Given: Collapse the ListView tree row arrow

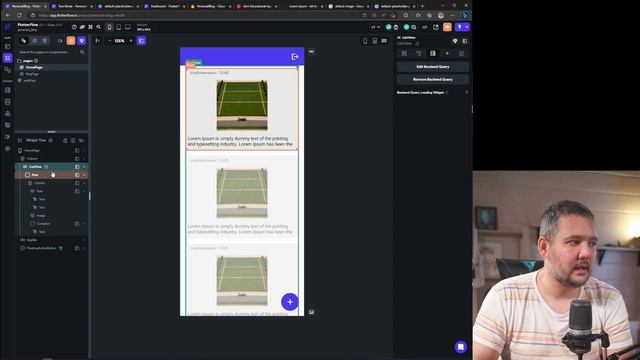Looking at the screenshot, I should click(84, 167).
